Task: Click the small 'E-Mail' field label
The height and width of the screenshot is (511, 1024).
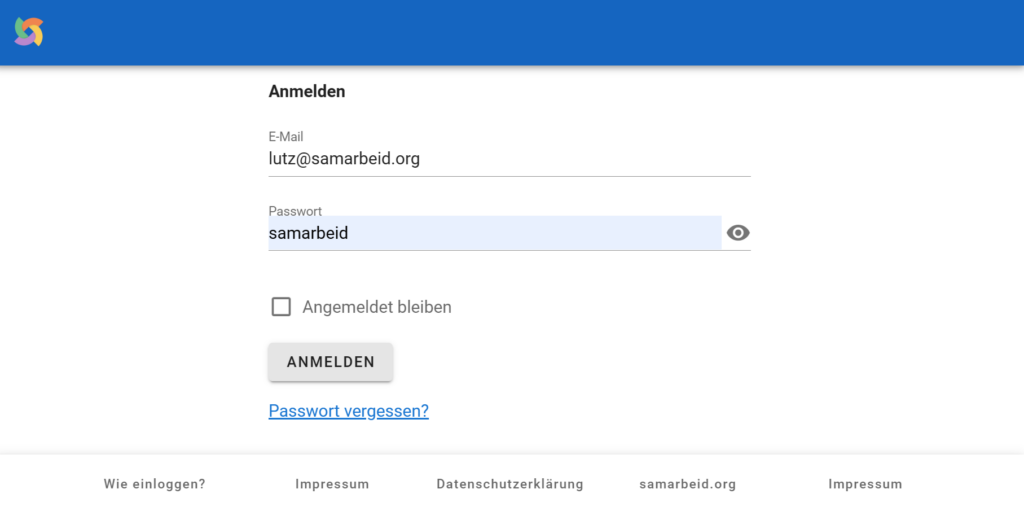Action: [x=286, y=137]
